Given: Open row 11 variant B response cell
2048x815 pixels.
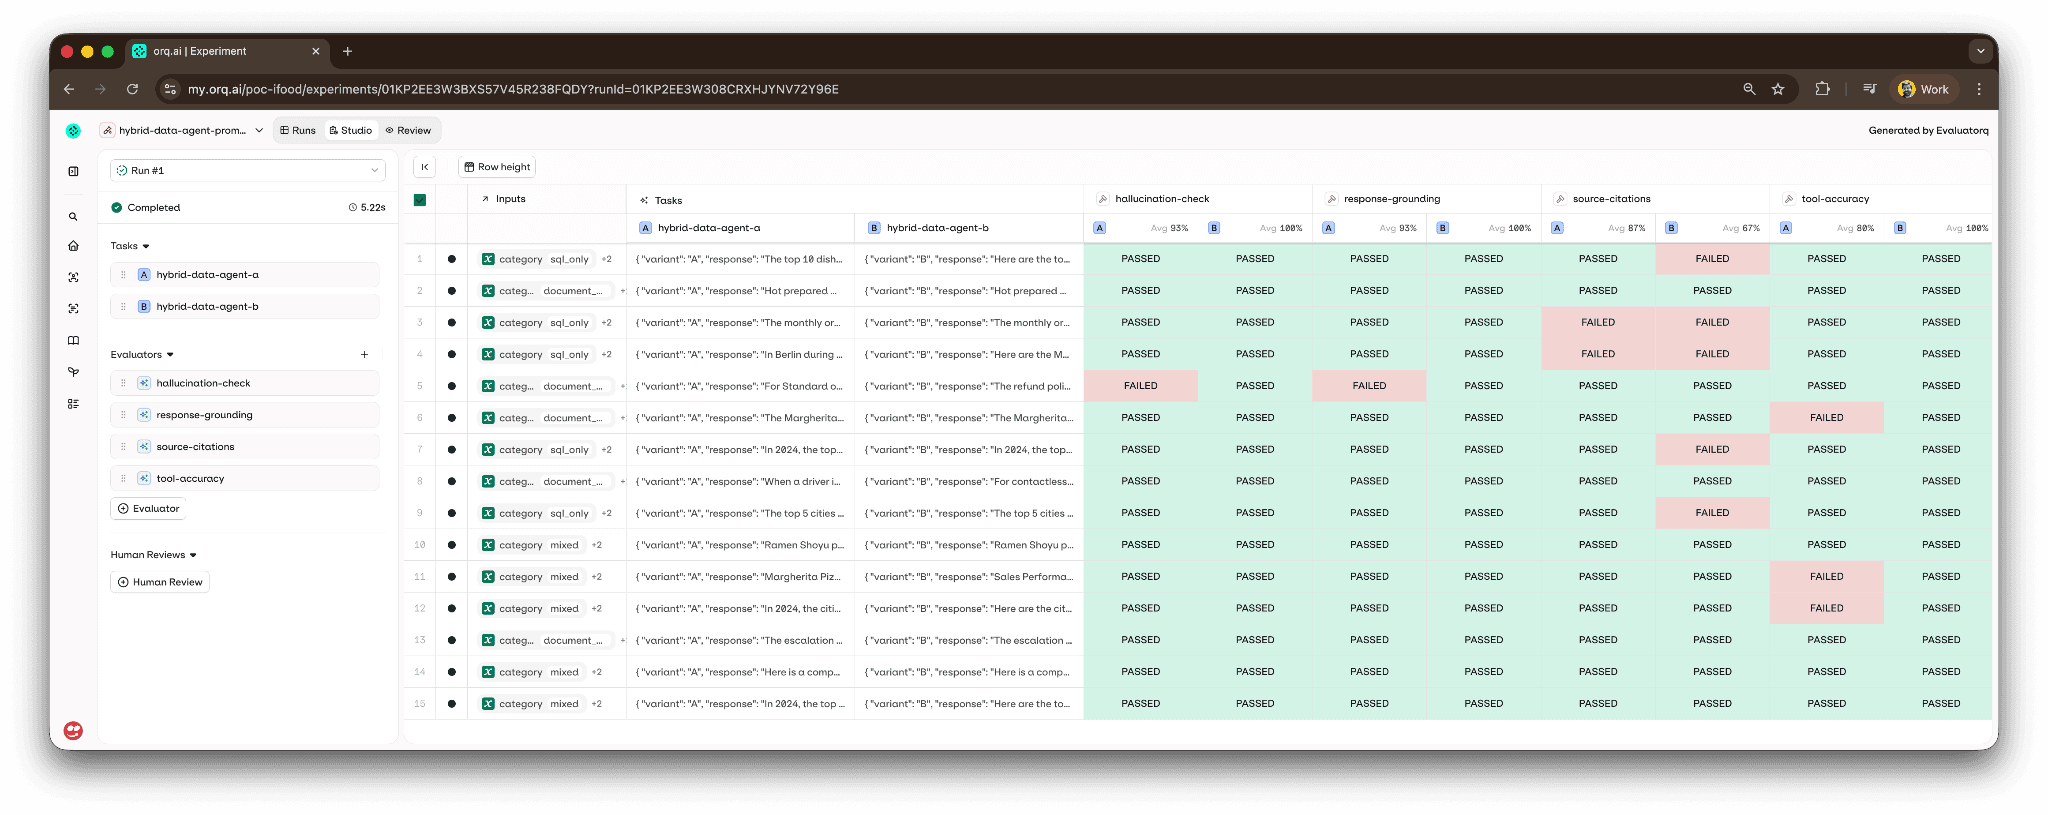Looking at the screenshot, I should coord(969,577).
